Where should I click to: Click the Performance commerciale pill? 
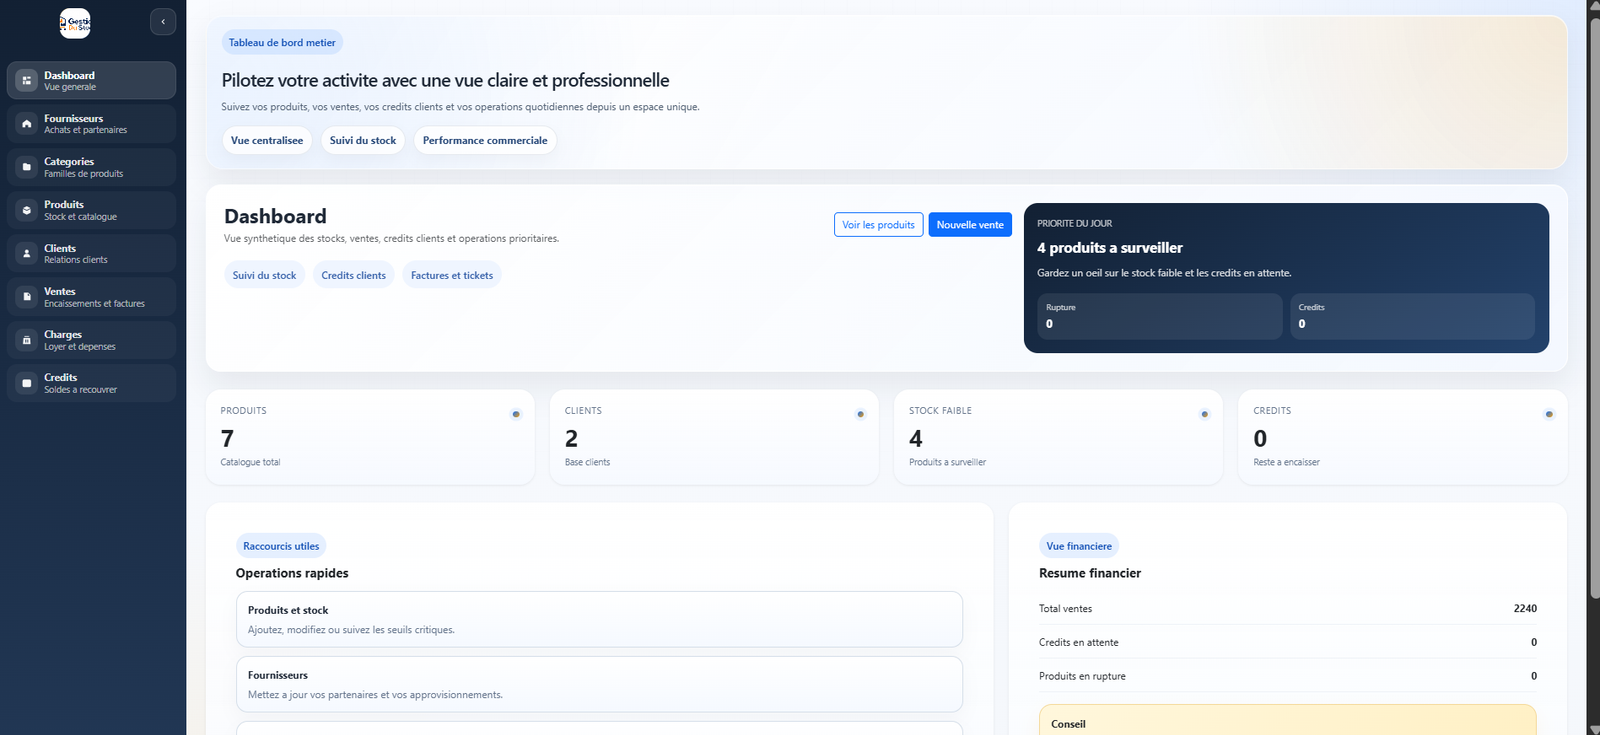[485, 140]
